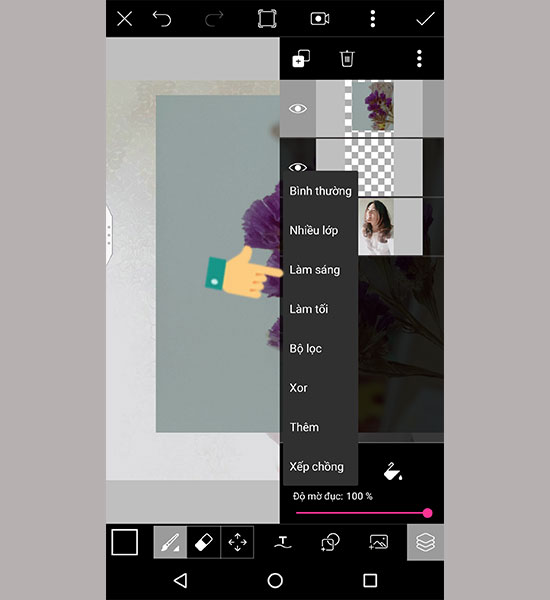Image resolution: width=550 pixels, height=600 pixels.
Task: Open the shape tool
Action: click(330, 542)
